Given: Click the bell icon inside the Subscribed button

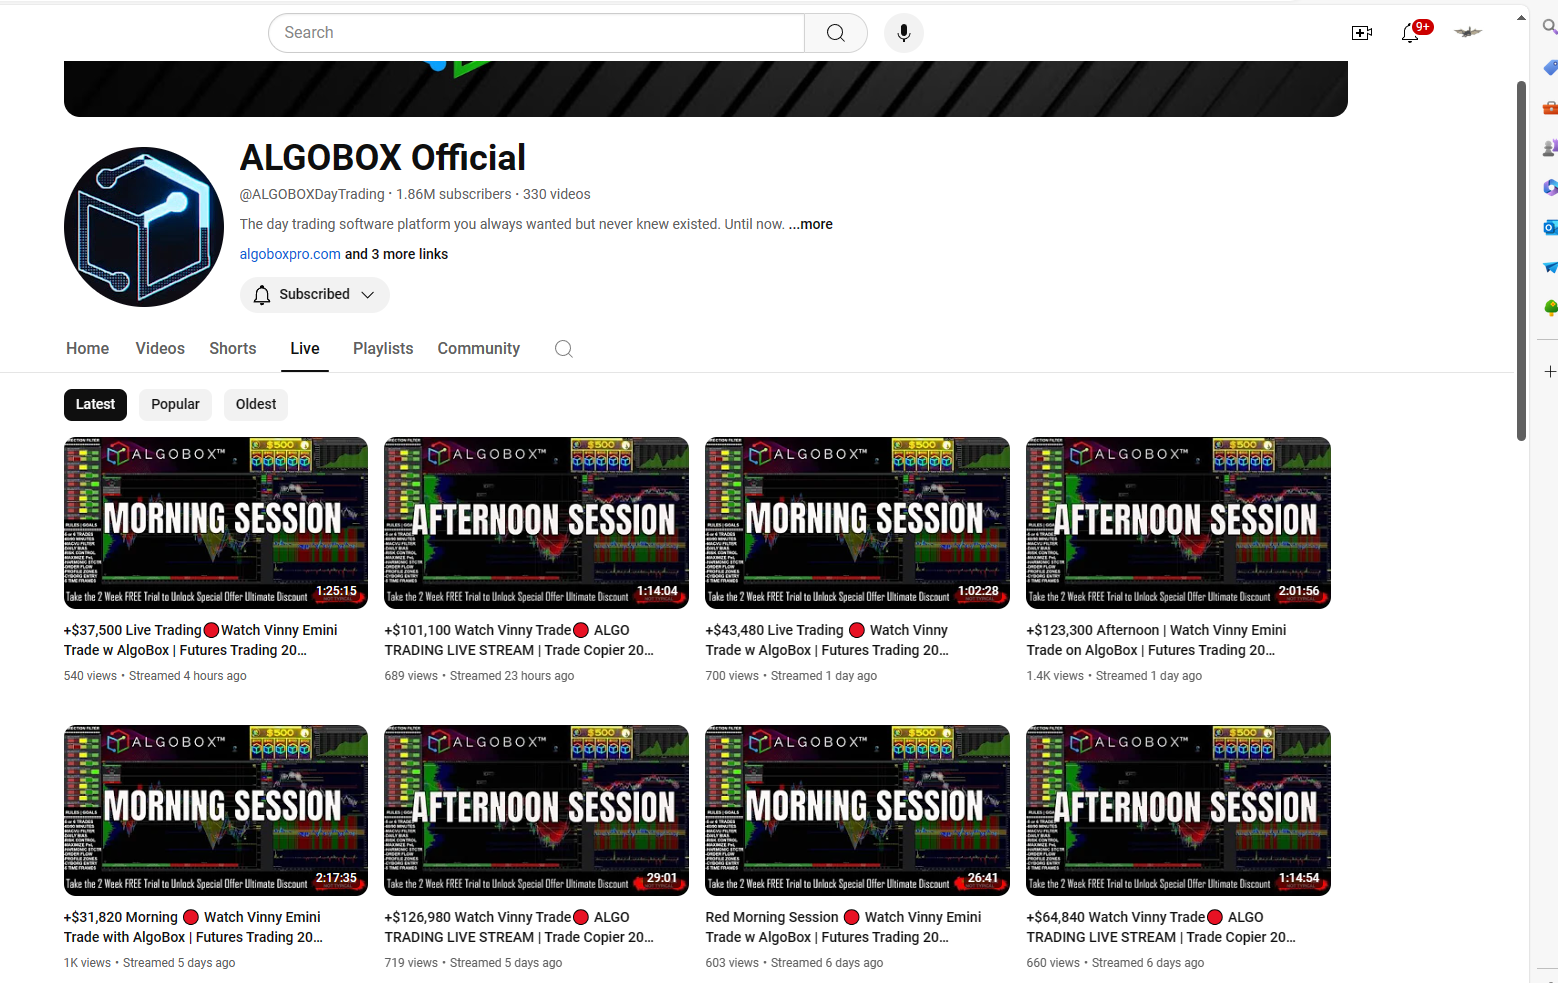Looking at the screenshot, I should pos(262,294).
